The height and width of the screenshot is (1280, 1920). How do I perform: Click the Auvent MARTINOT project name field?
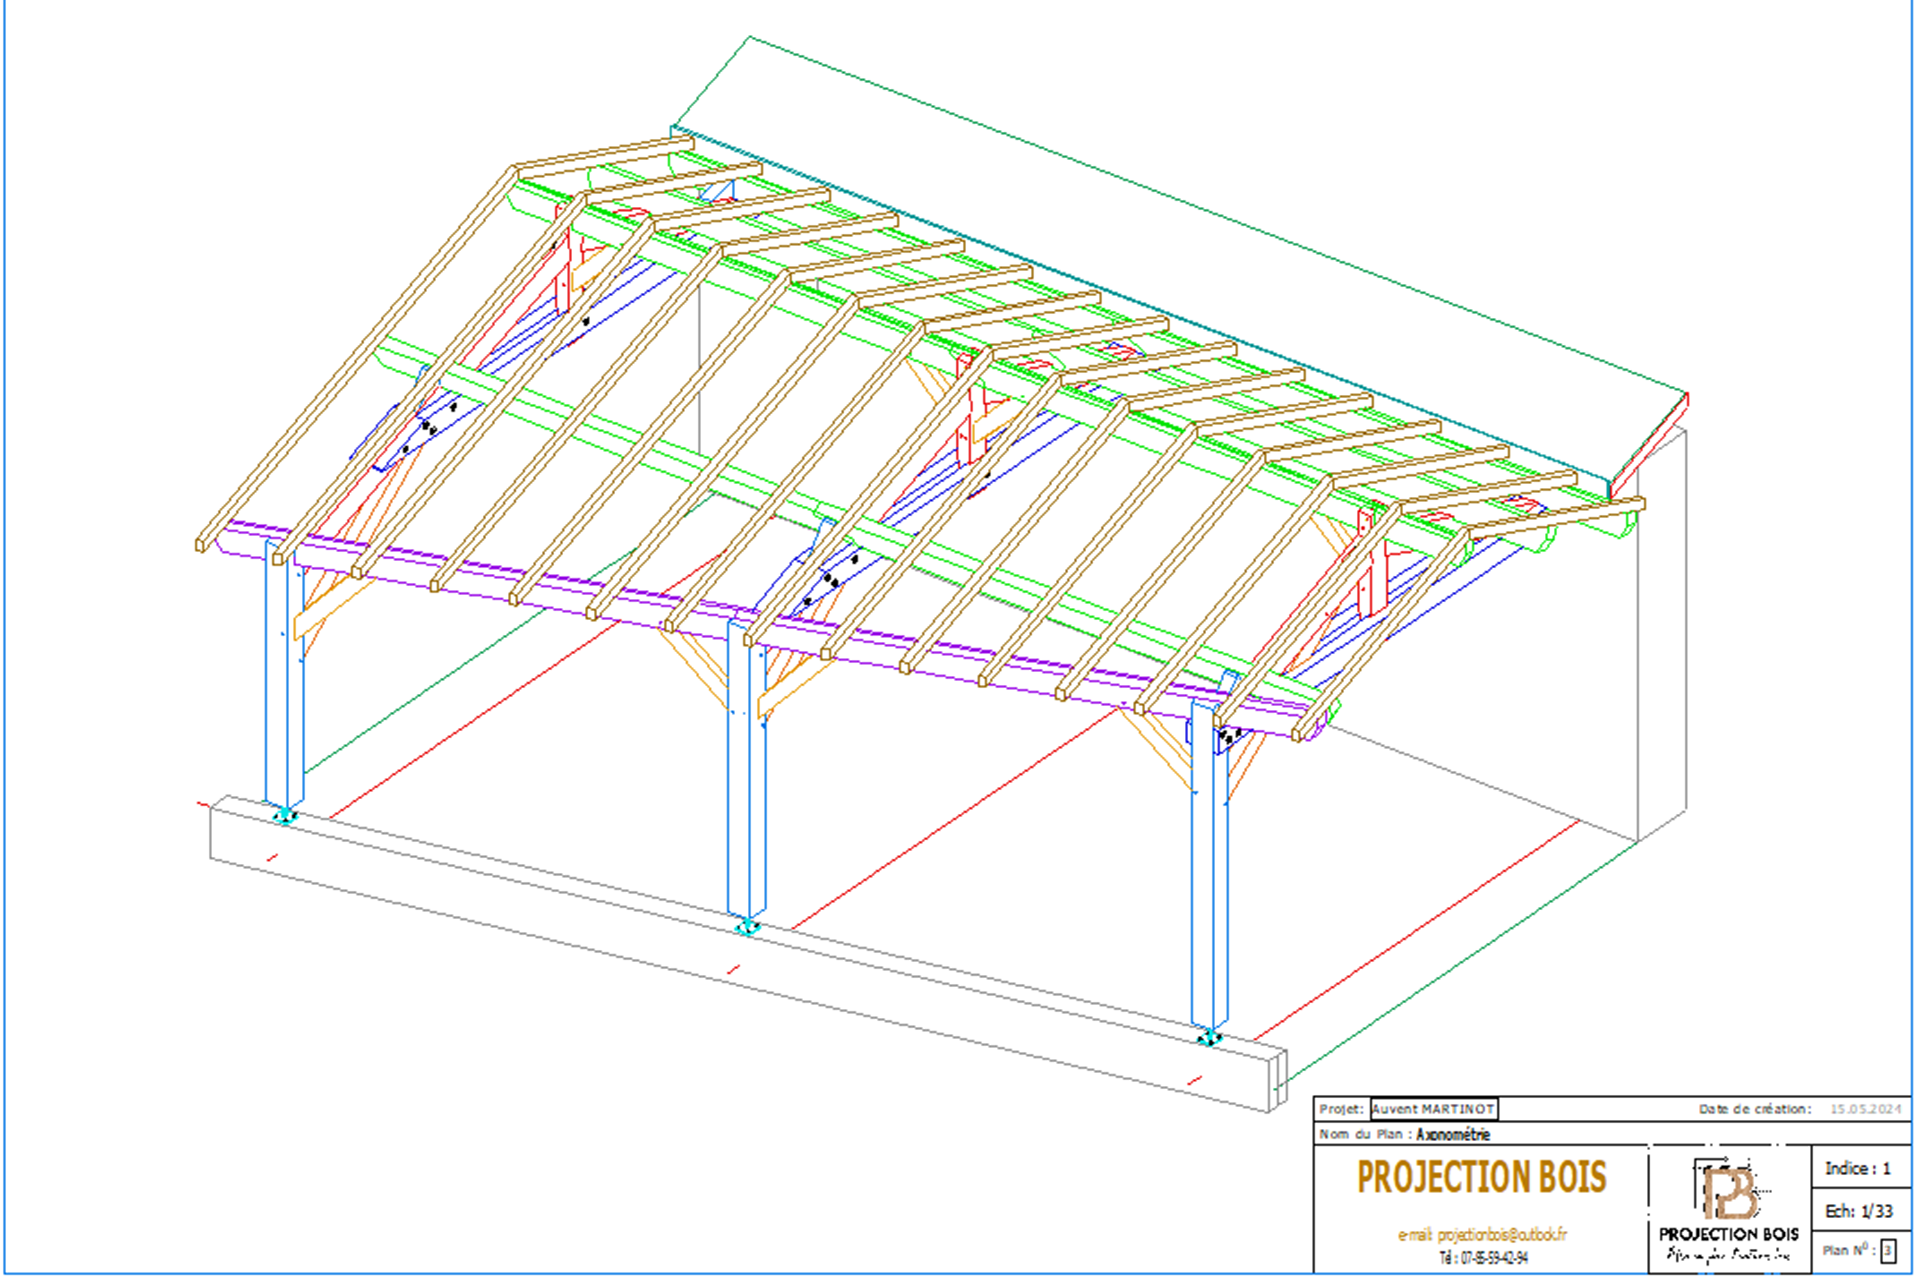pos(1433,1109)
